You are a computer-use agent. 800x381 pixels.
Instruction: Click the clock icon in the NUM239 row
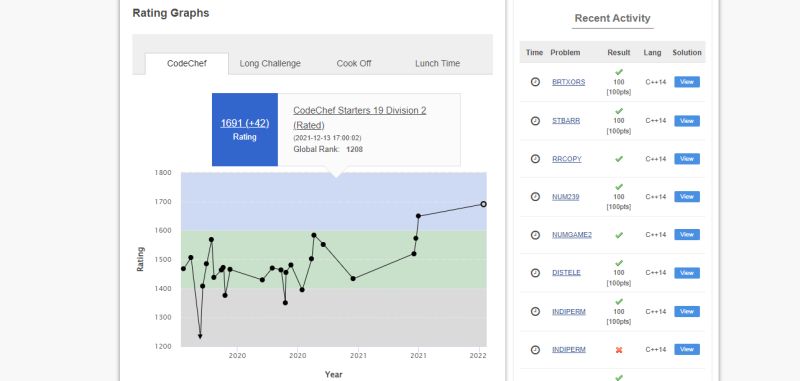[535, 196]
